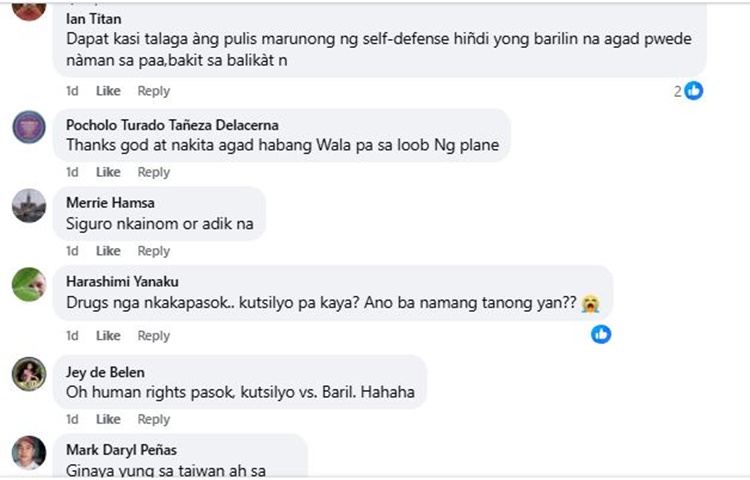Like Harashimi Yanaku's comment

coord(108,336)
